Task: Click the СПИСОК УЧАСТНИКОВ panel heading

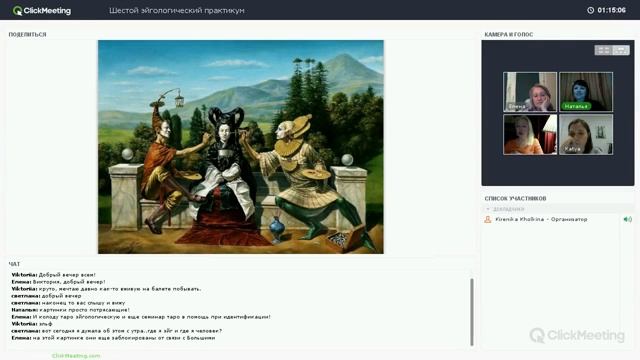Action: pos(515,198)
